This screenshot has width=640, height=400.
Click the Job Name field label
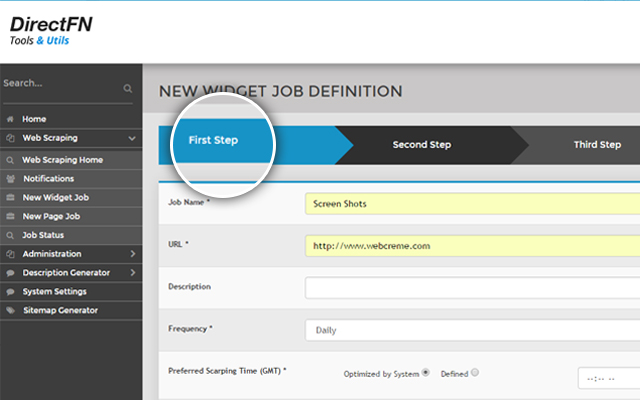[x=189, y=202]
